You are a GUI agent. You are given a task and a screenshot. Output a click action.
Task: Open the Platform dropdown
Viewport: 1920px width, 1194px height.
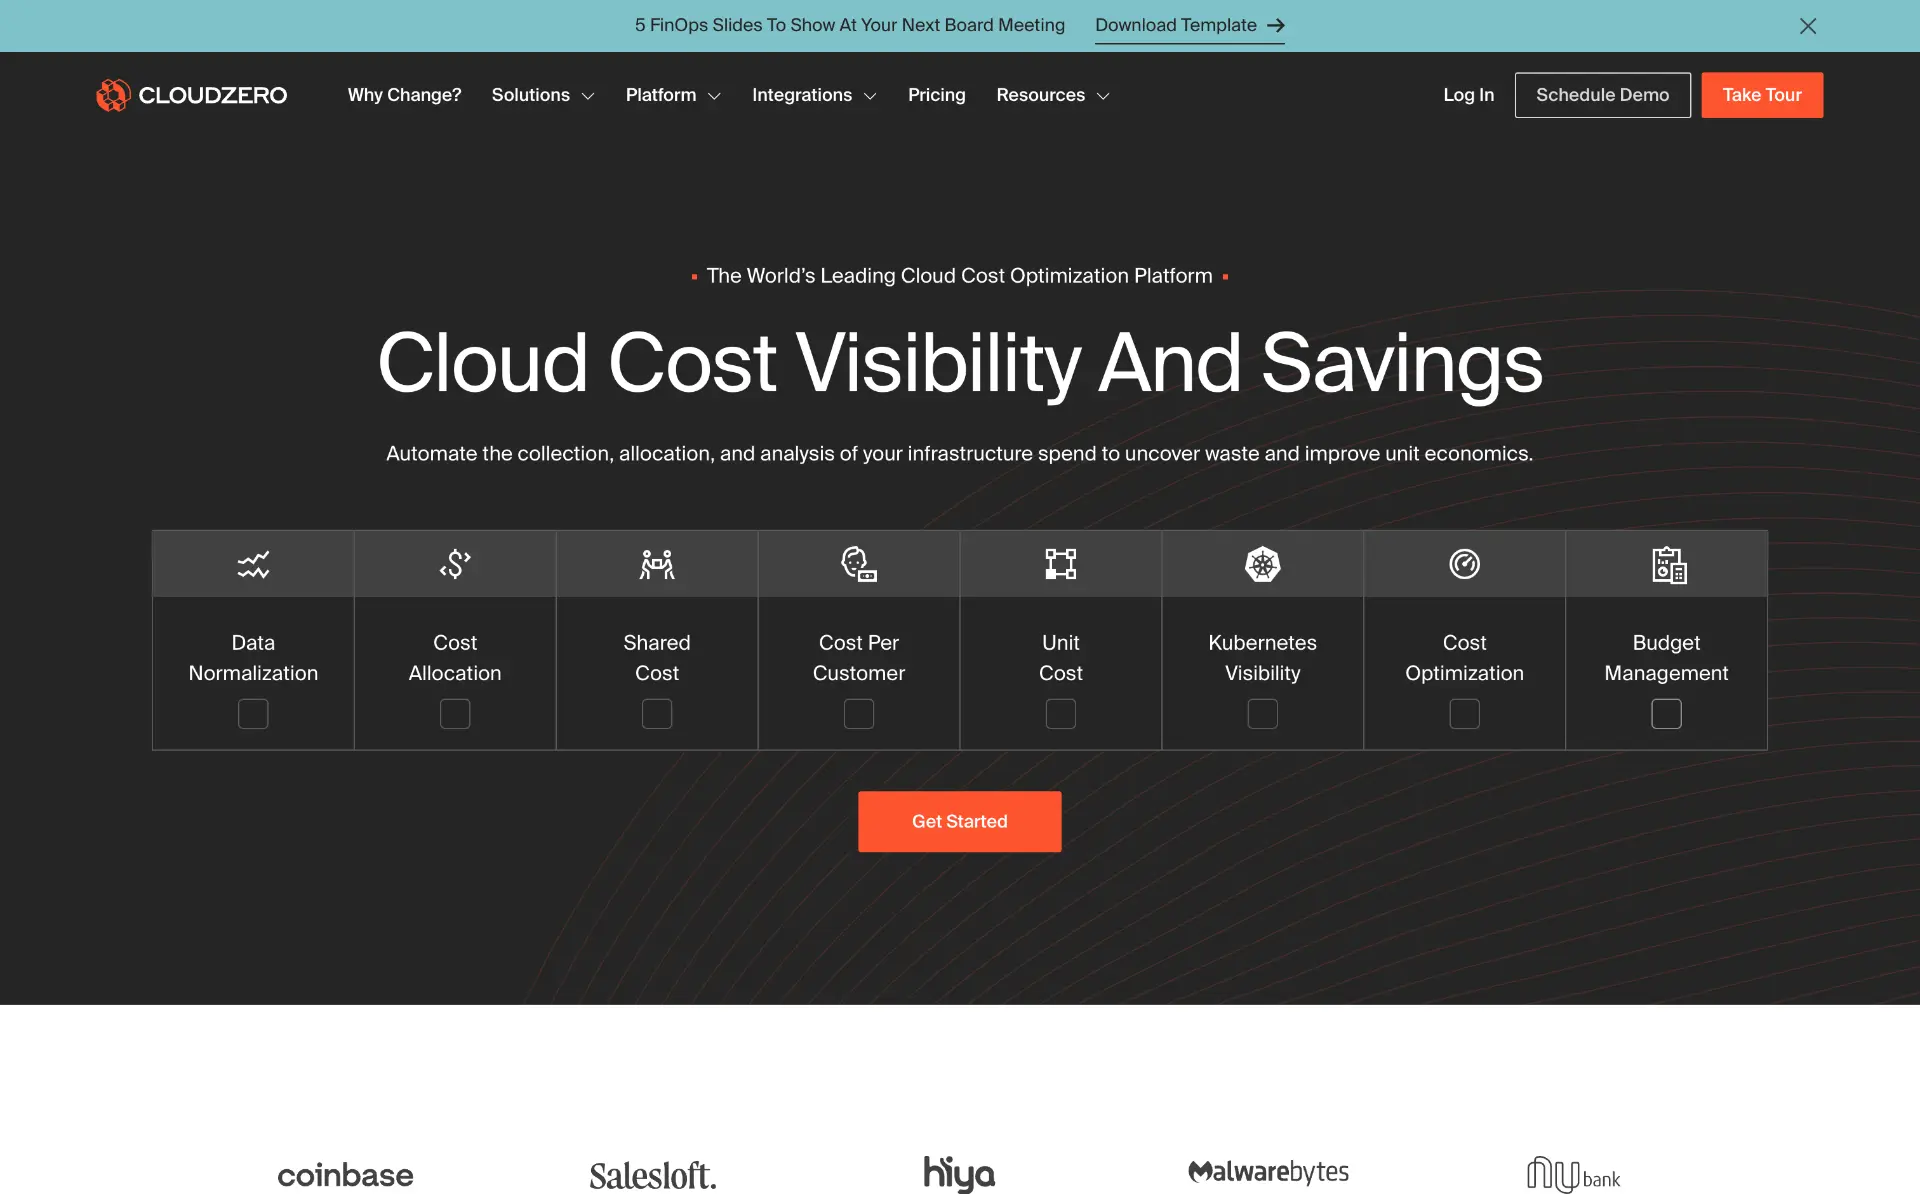[672, 95]
